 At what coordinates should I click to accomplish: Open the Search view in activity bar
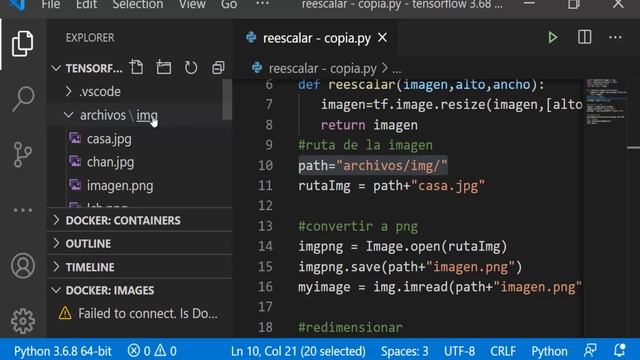[22, 98]
